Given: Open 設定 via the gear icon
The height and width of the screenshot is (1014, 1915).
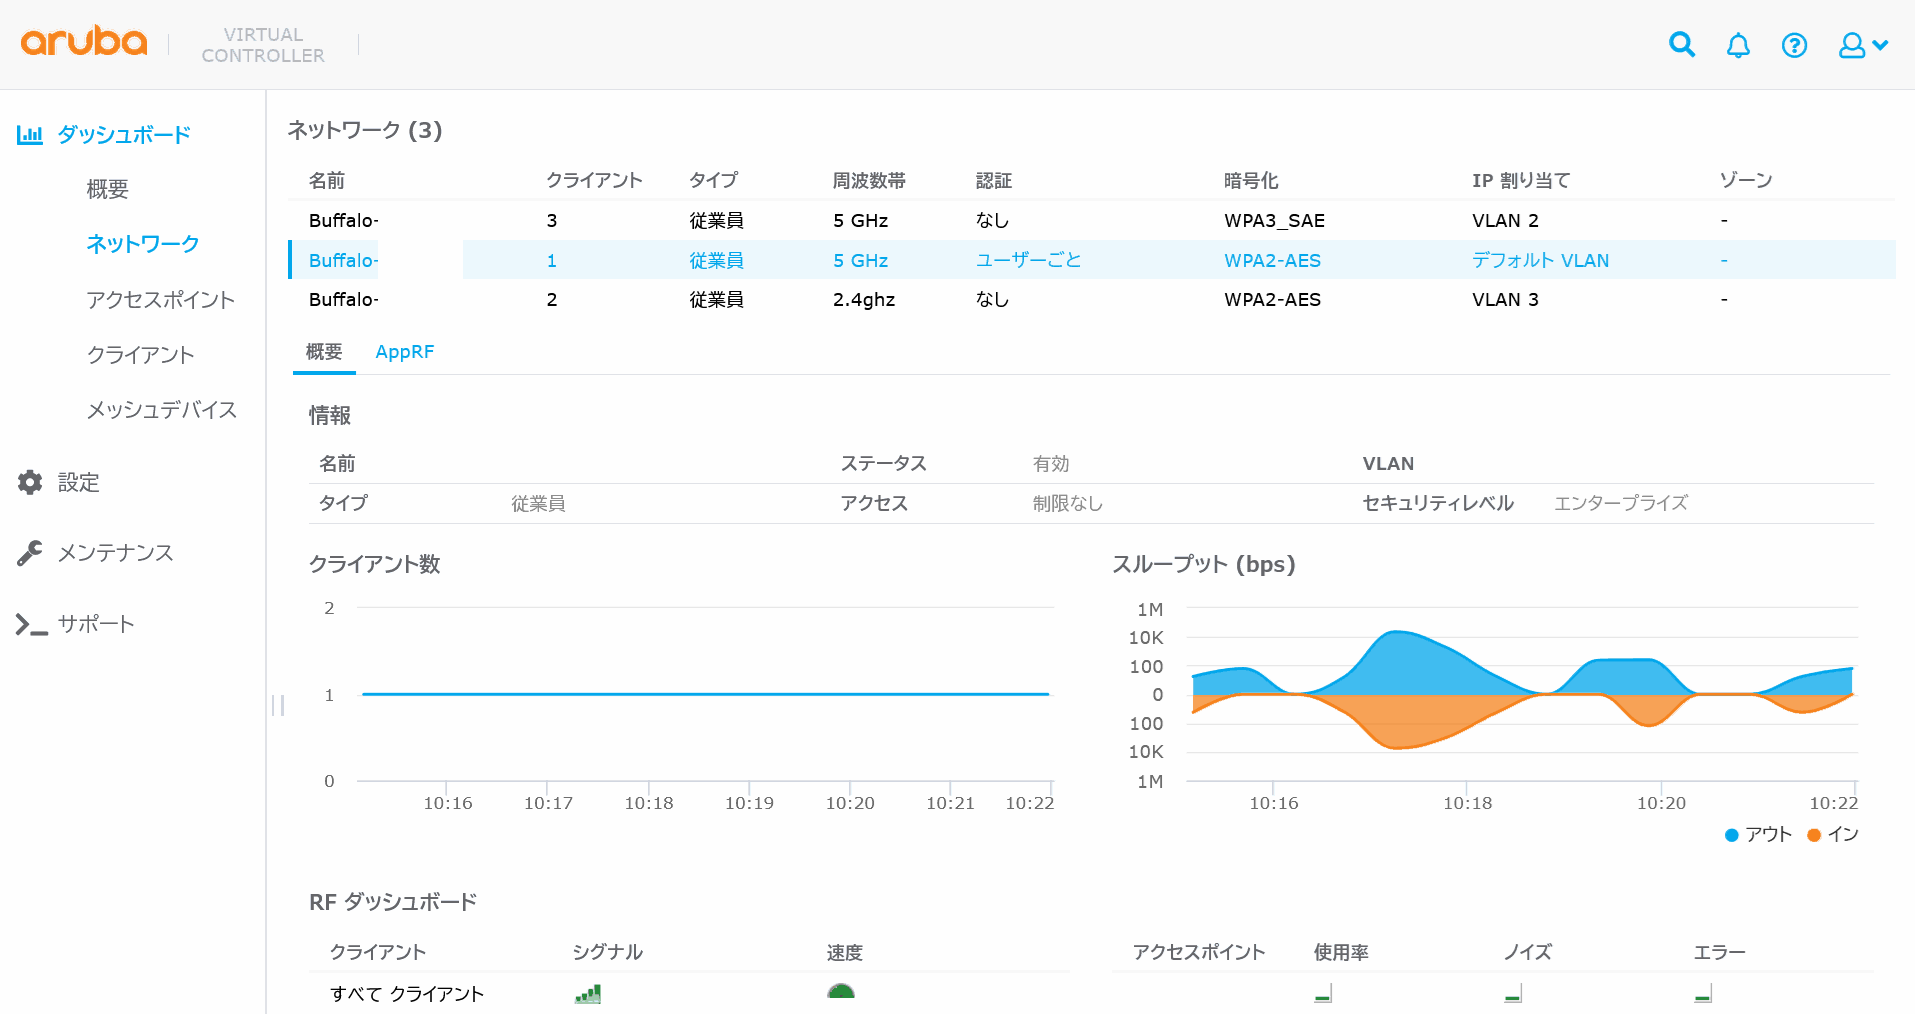Looking at the screenshot, I should click(x=30, y=482).
